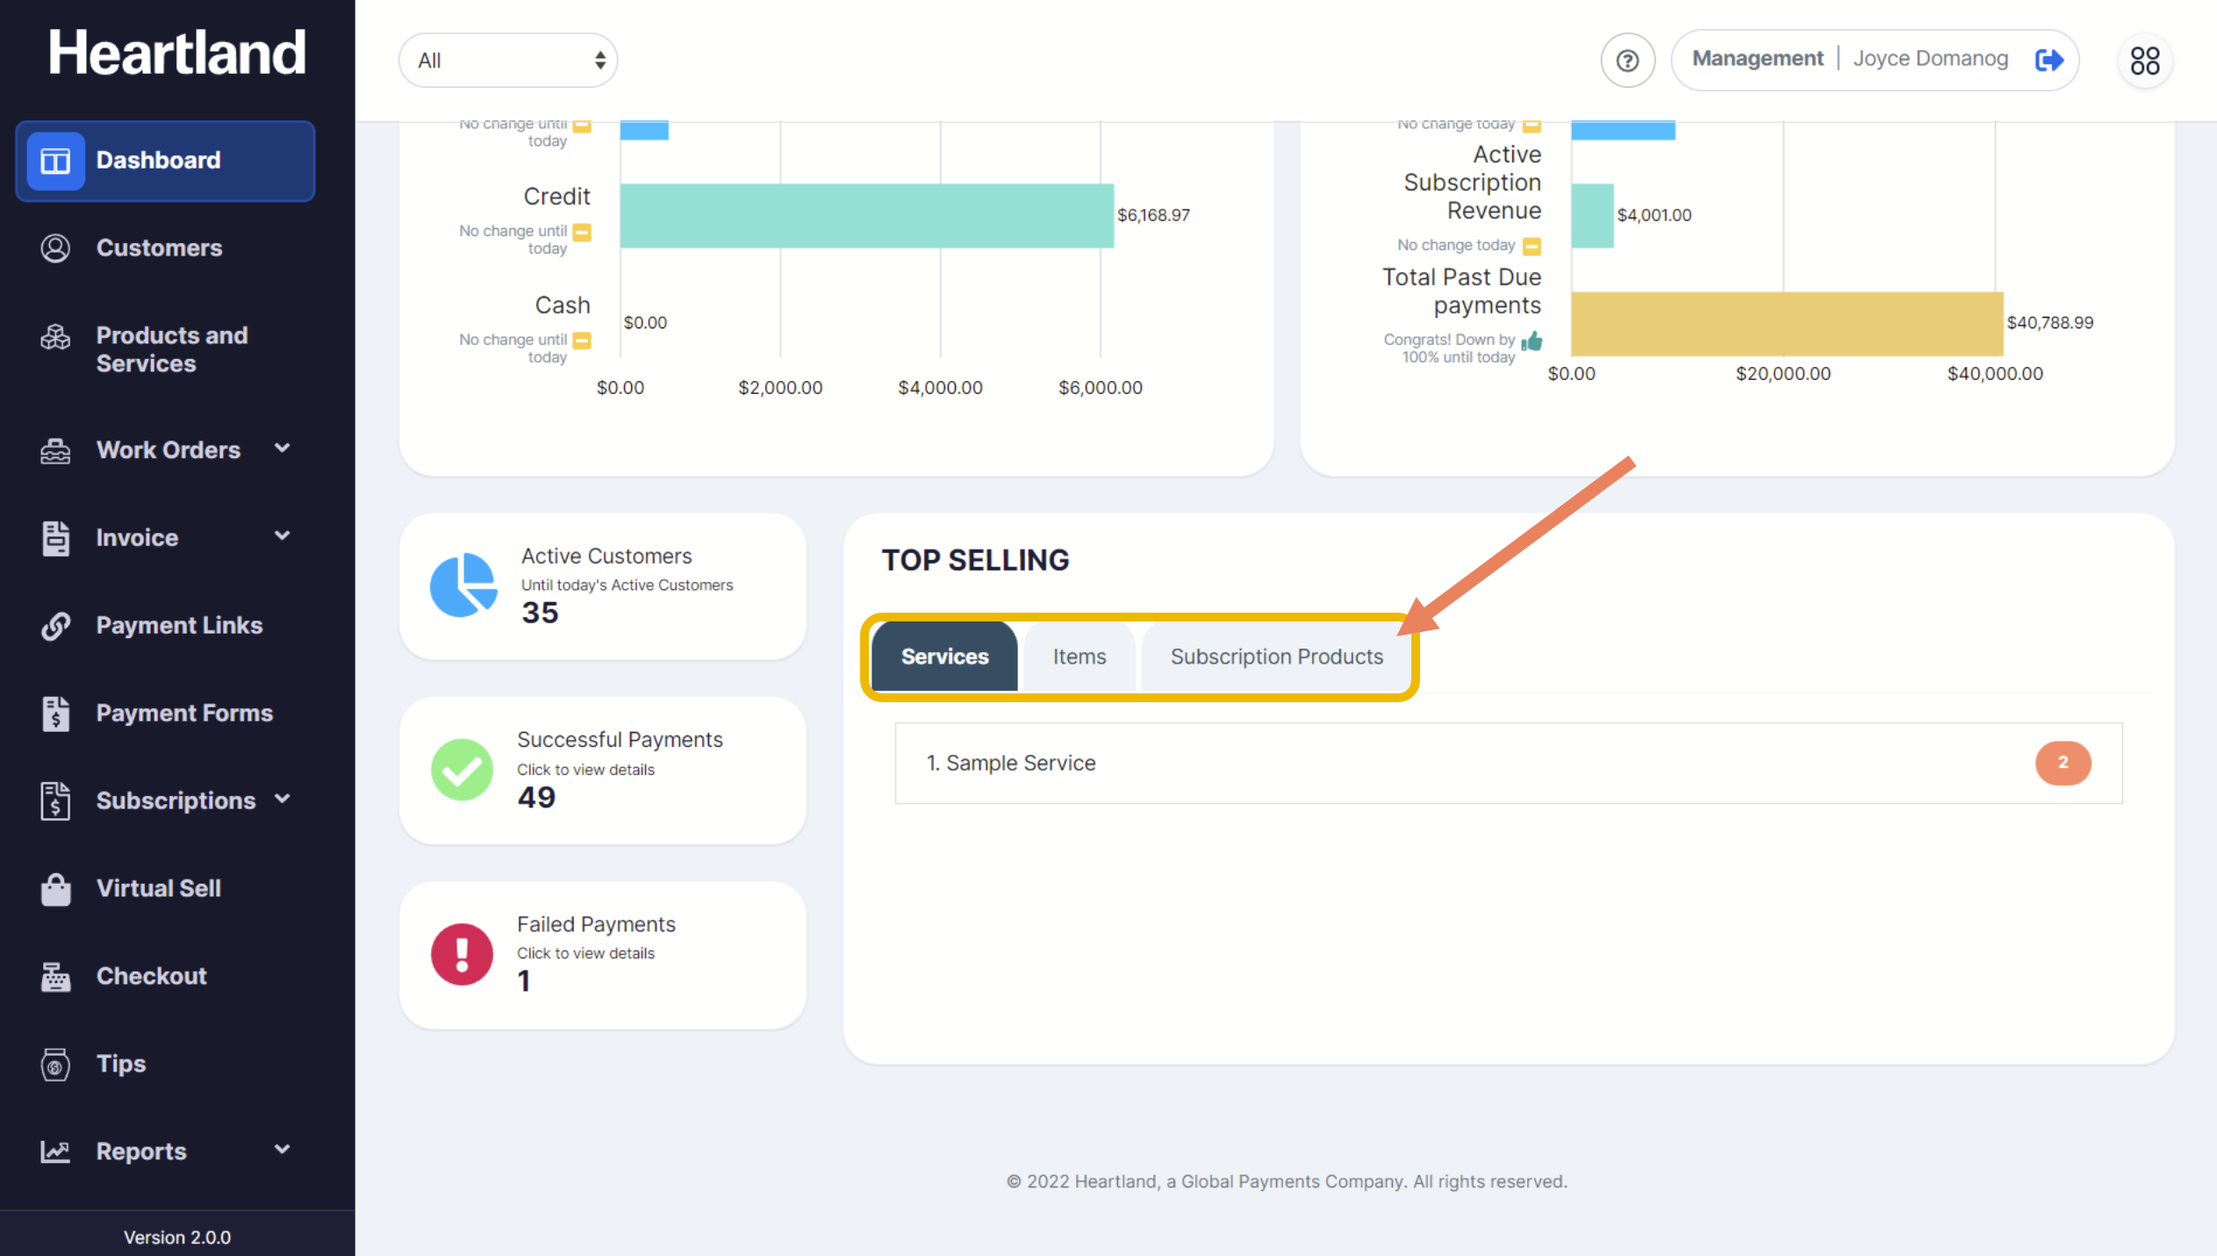Open the Tips icon in sidebar
This screenshot has height=1256, width=2217.
click(55, 1064)
